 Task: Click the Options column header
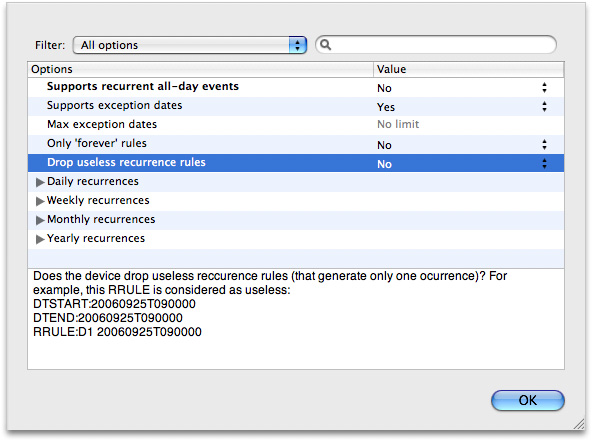(200, 69)
